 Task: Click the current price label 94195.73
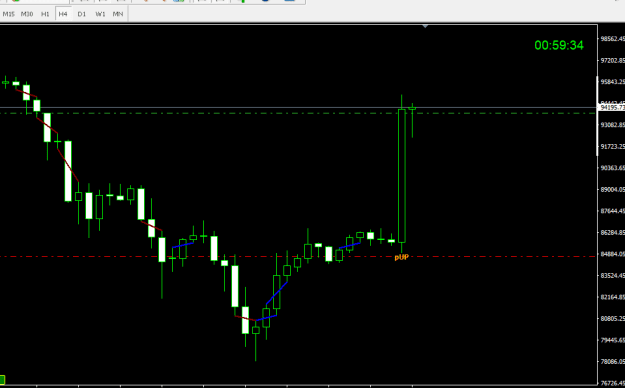click(612, 108)
